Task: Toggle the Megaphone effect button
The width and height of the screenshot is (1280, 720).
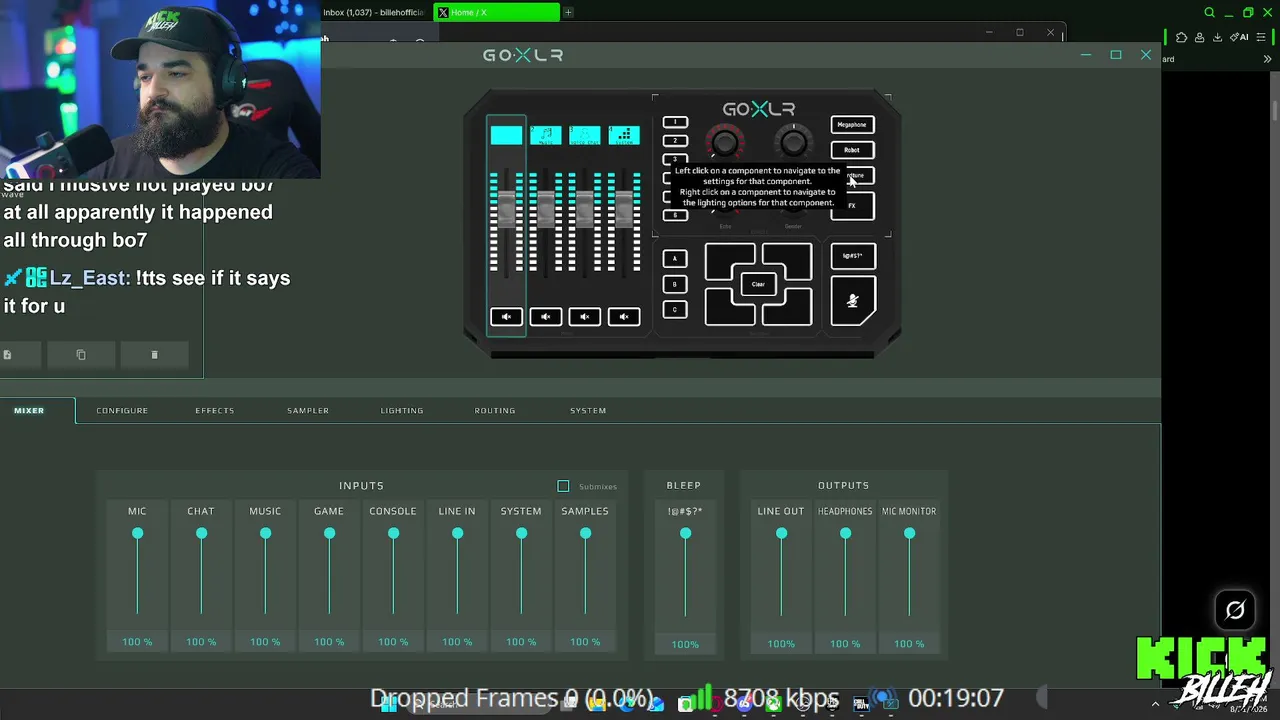Action: [852, 125]
